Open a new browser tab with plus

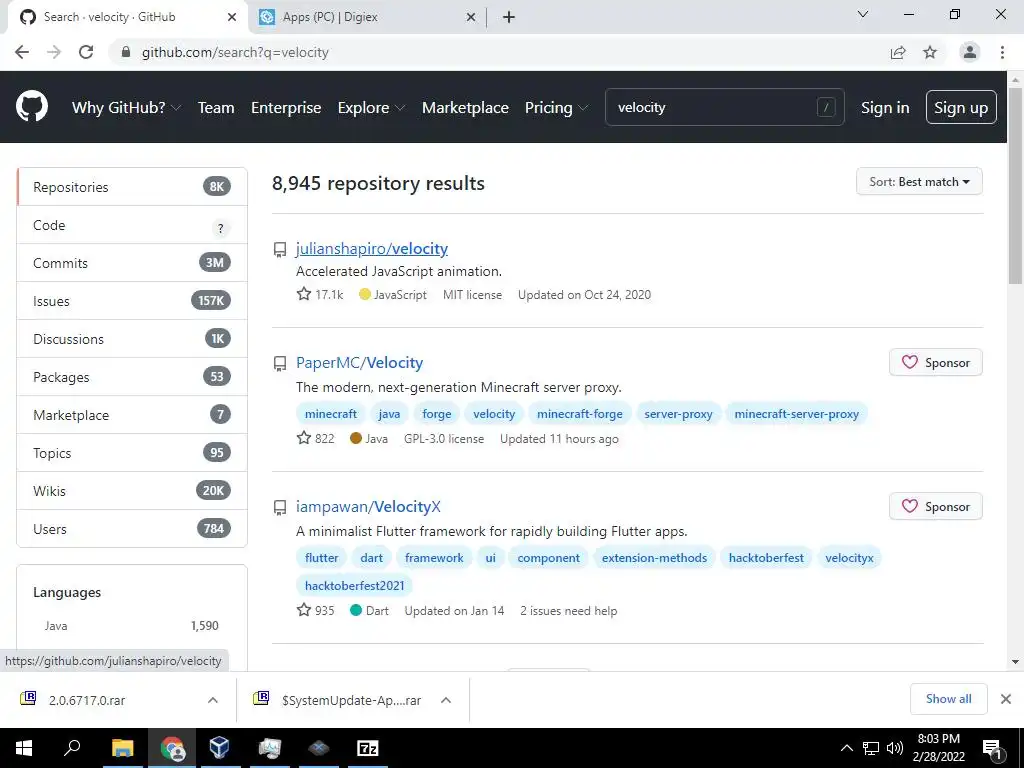509,17
